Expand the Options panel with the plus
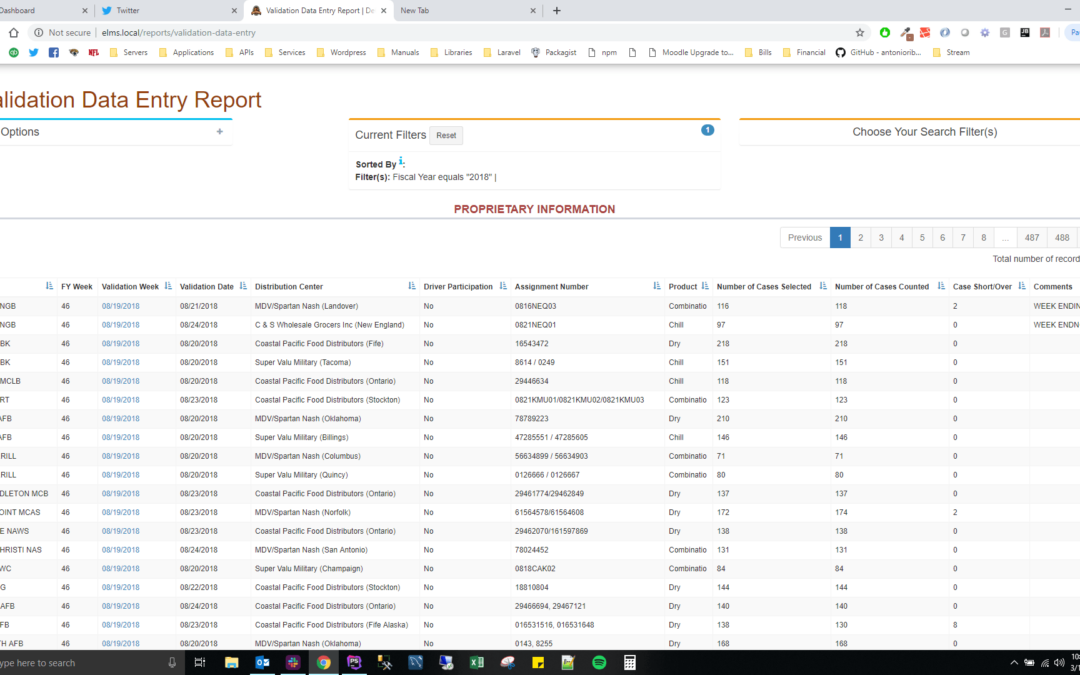The width and height of the screenshot is (1080, 675). point(220,132)
